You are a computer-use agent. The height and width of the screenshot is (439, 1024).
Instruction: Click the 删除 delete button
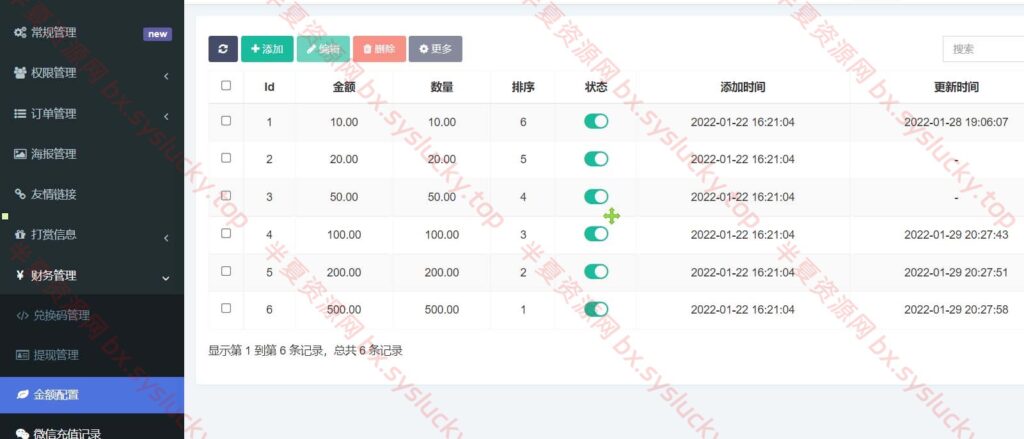[379, 49]
